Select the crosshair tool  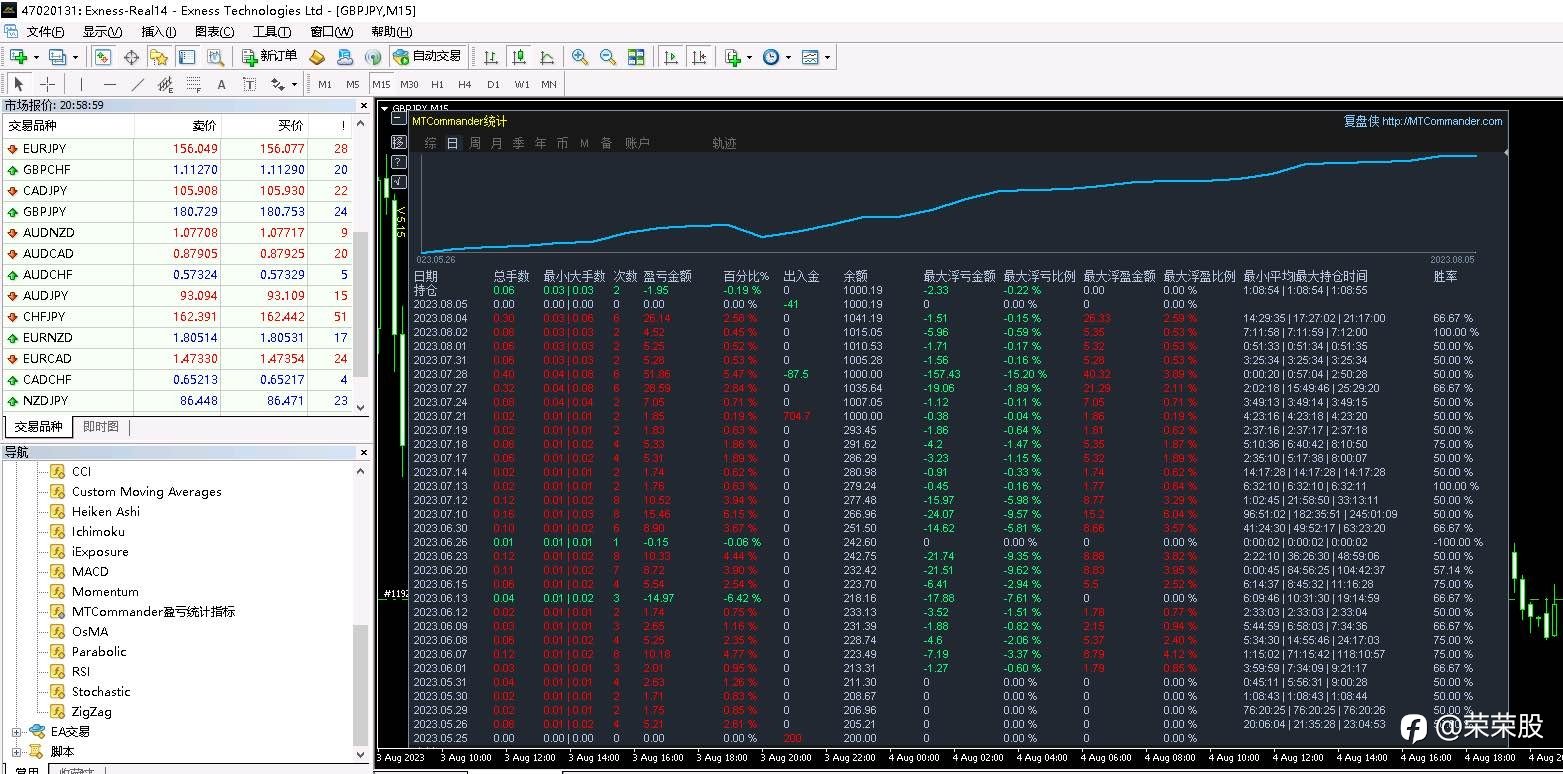coord(47,84)
